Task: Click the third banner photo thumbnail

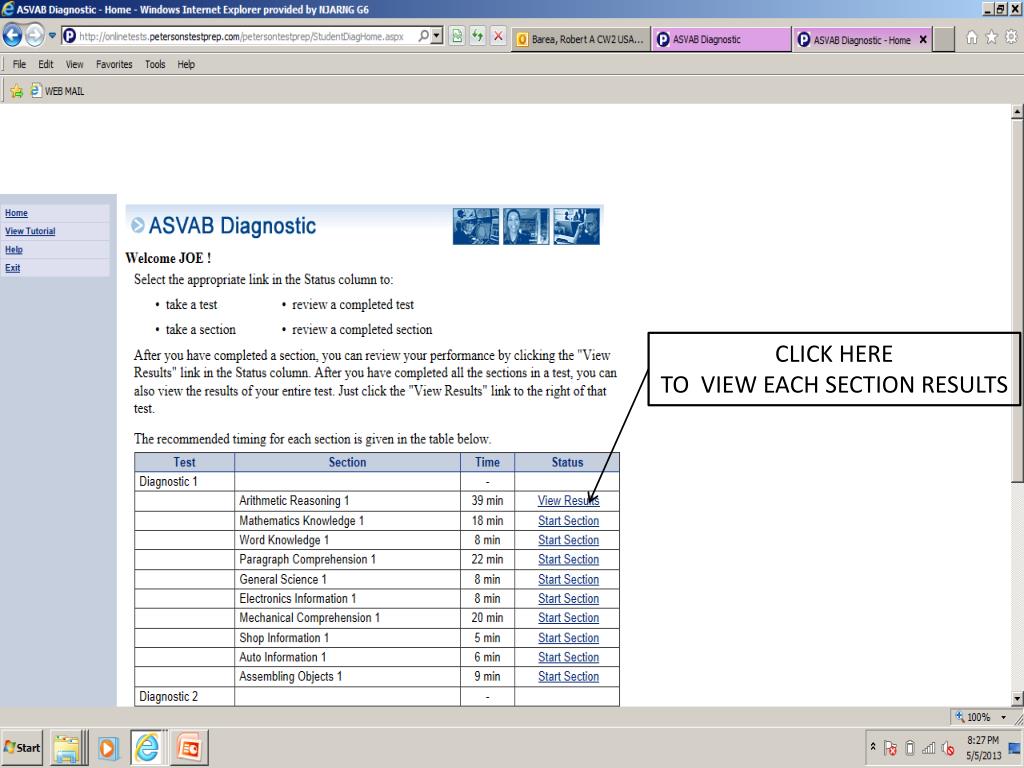Action: point(577,226)
